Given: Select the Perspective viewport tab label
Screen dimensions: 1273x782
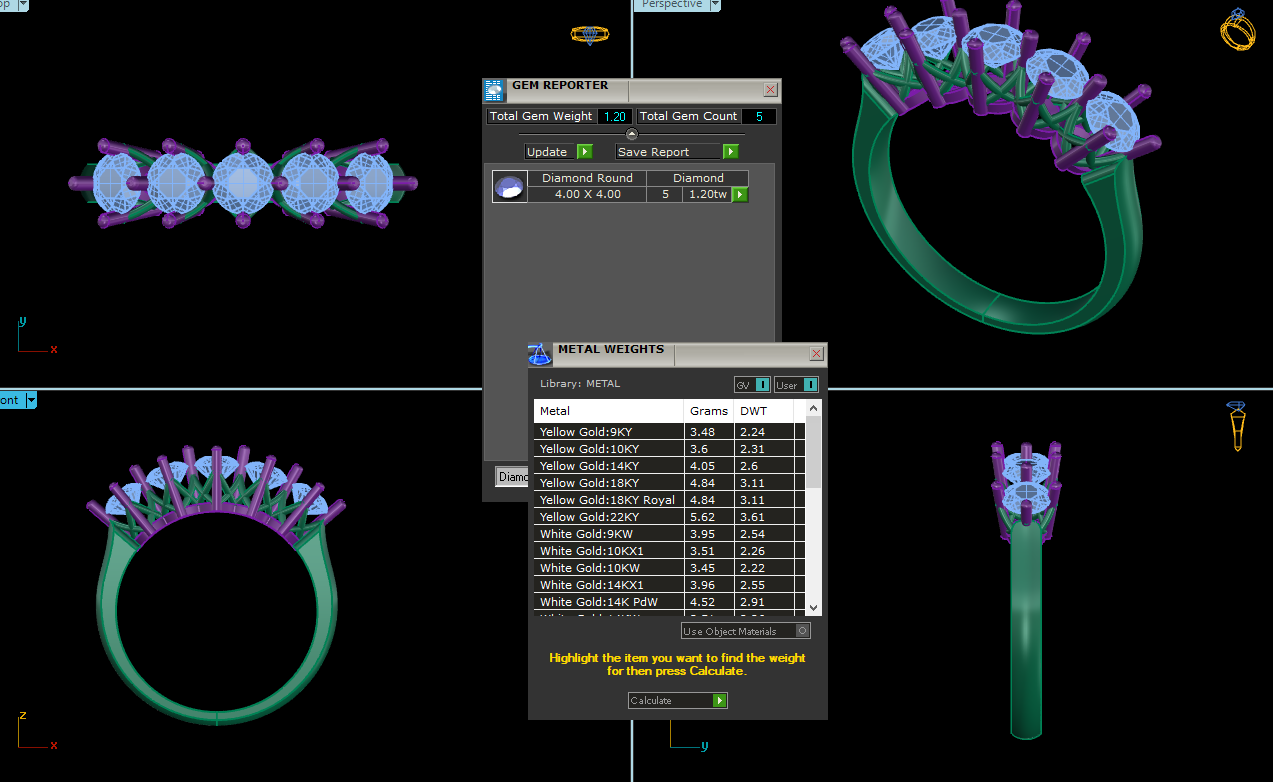Looking at the screenshot, I should click(x=672, y=5).
